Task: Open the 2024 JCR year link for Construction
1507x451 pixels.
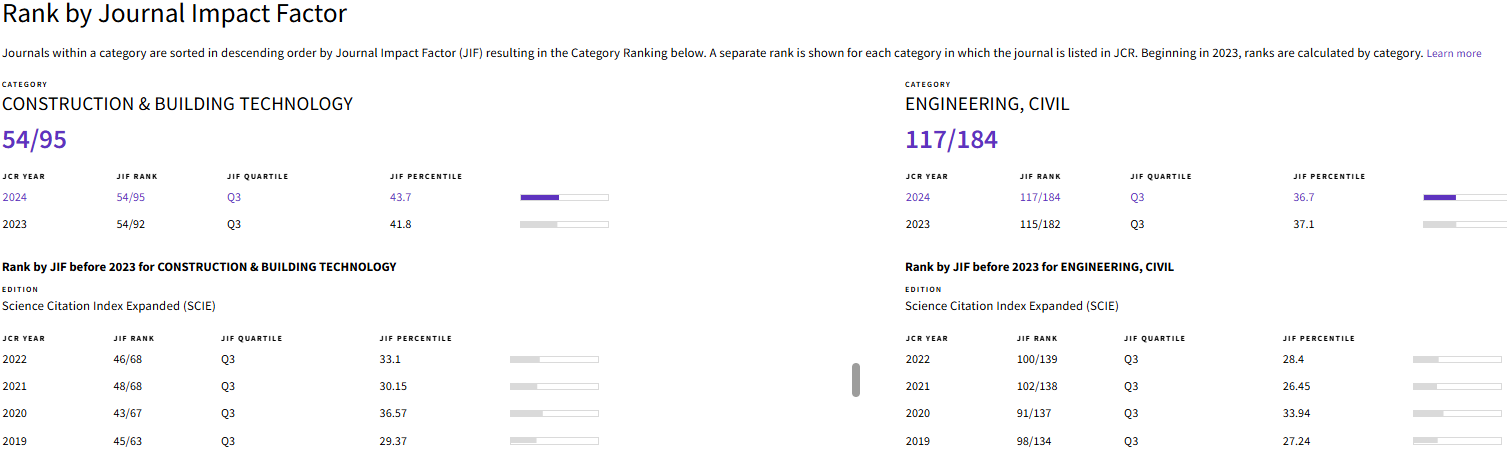Action: (15, 197)
